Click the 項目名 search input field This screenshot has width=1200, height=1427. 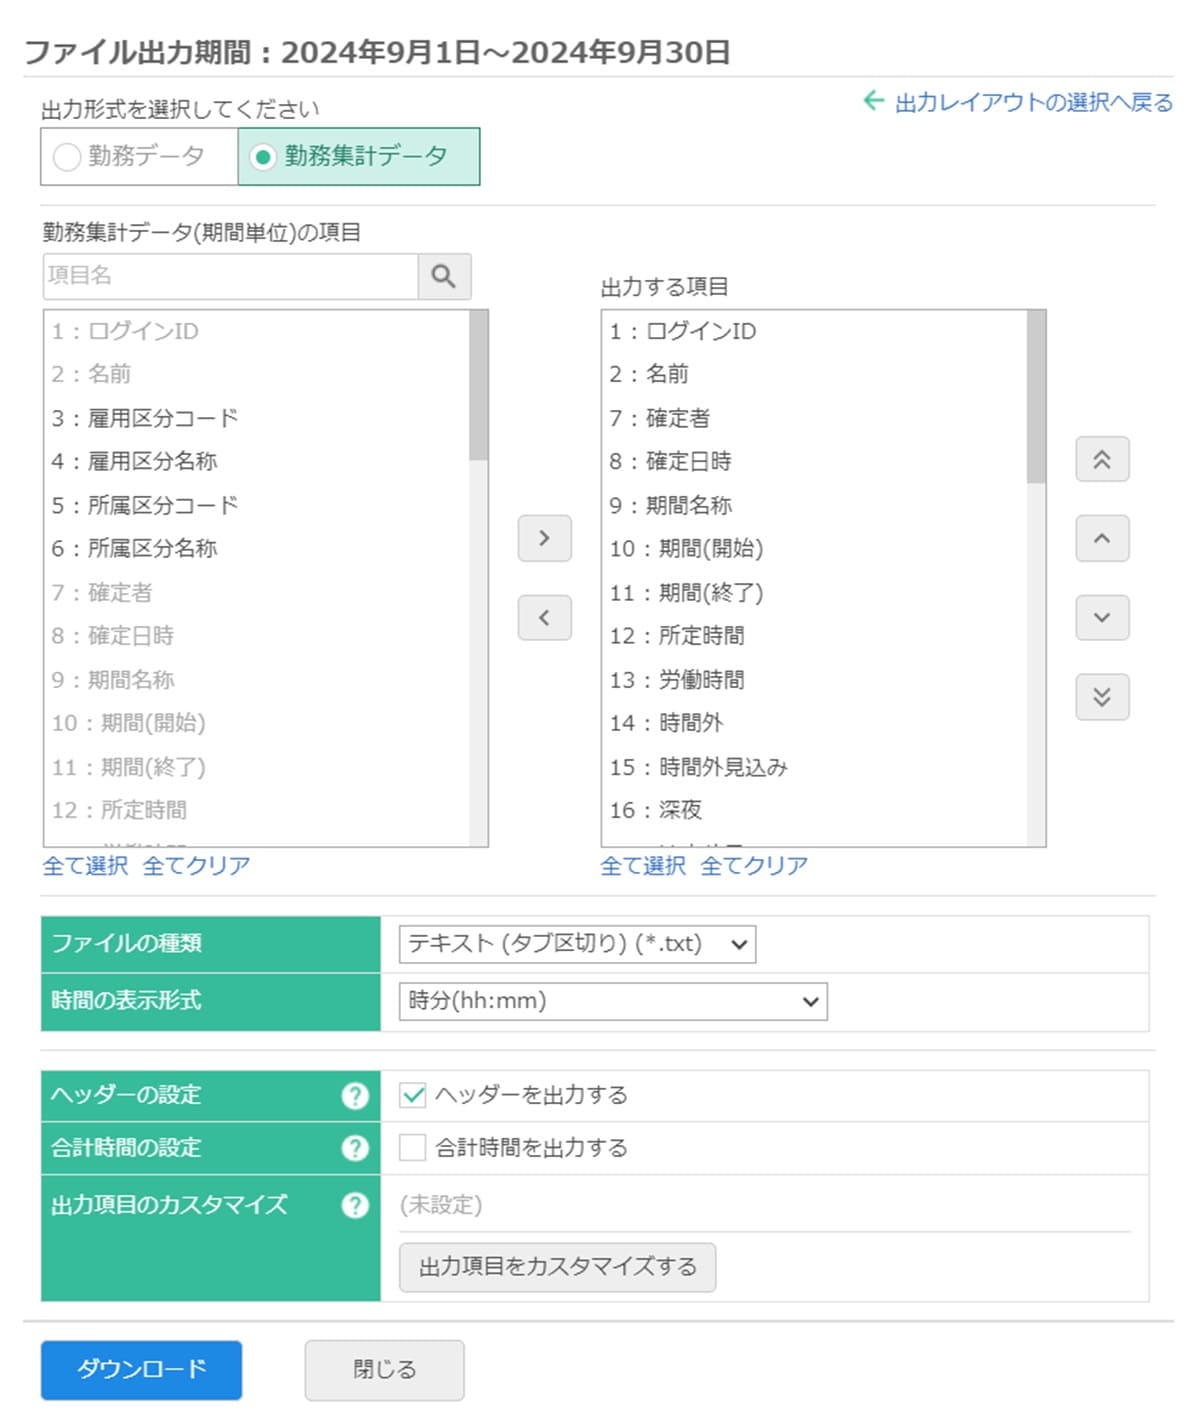(230, 276)
